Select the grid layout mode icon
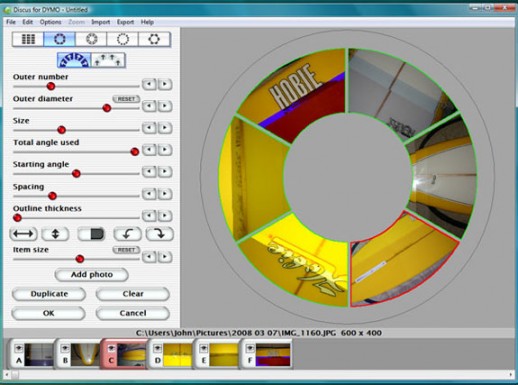The width and height of the screenshot is (518, 385). (x=28, y=39)
